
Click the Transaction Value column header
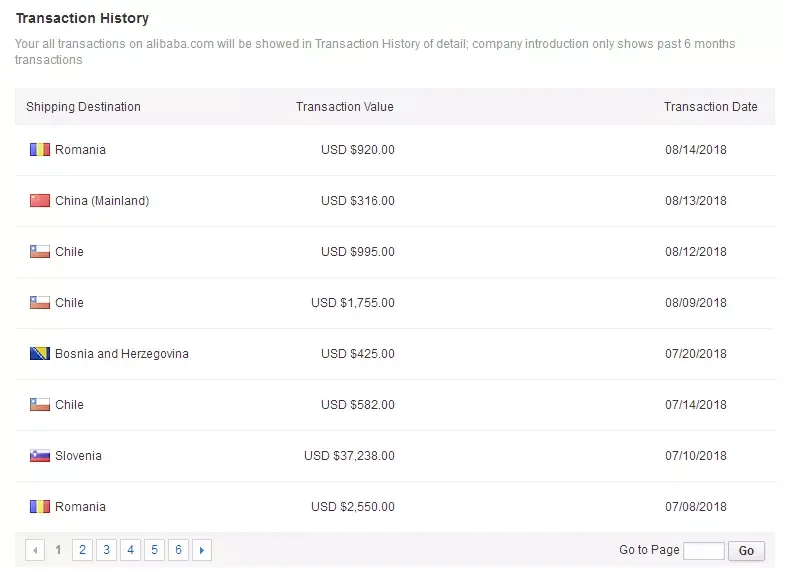[344, 107]
